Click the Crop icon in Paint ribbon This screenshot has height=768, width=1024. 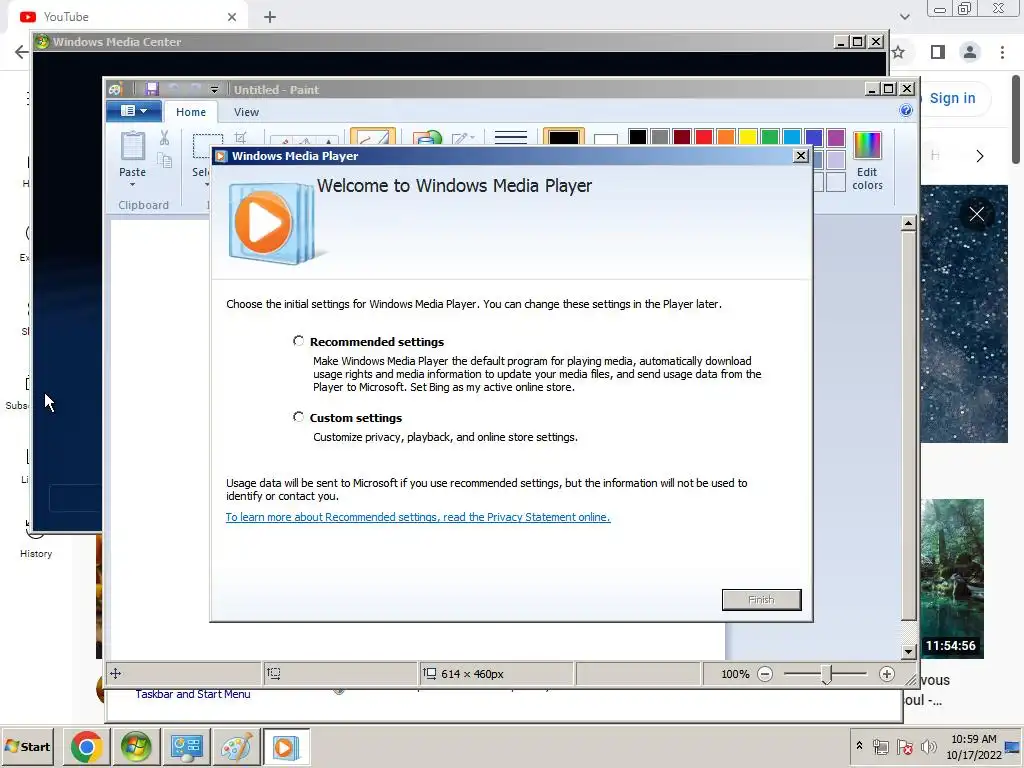[x=241, y=138]
